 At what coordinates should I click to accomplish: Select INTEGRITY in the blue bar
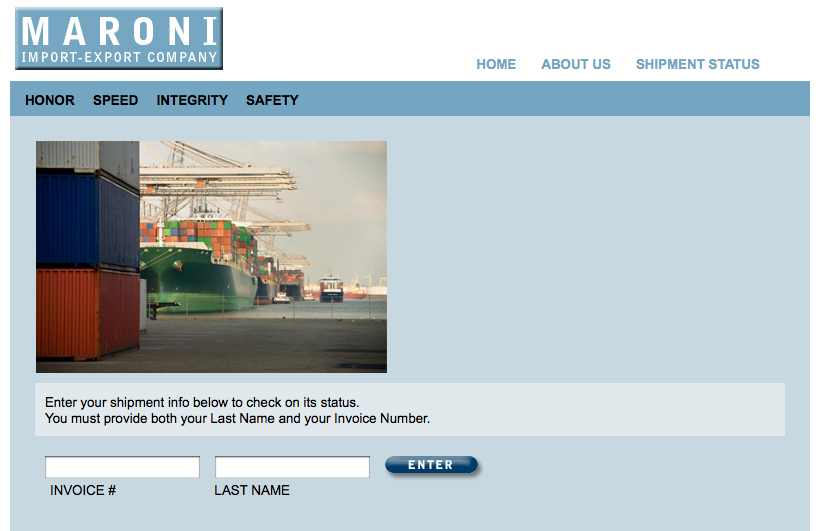pos(192,100)
